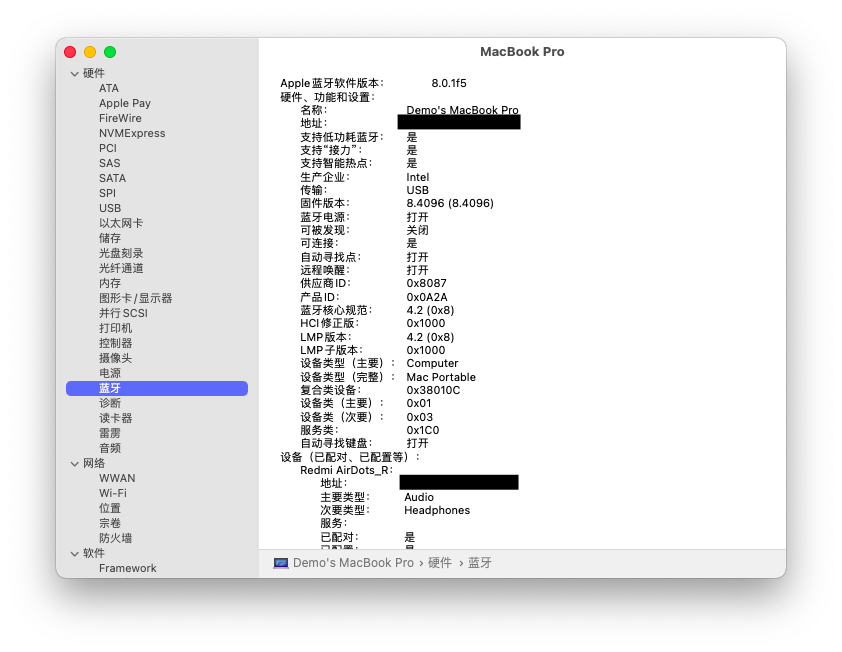
Task: Click the Mac Portable device type value
Action: pos(441,378)
